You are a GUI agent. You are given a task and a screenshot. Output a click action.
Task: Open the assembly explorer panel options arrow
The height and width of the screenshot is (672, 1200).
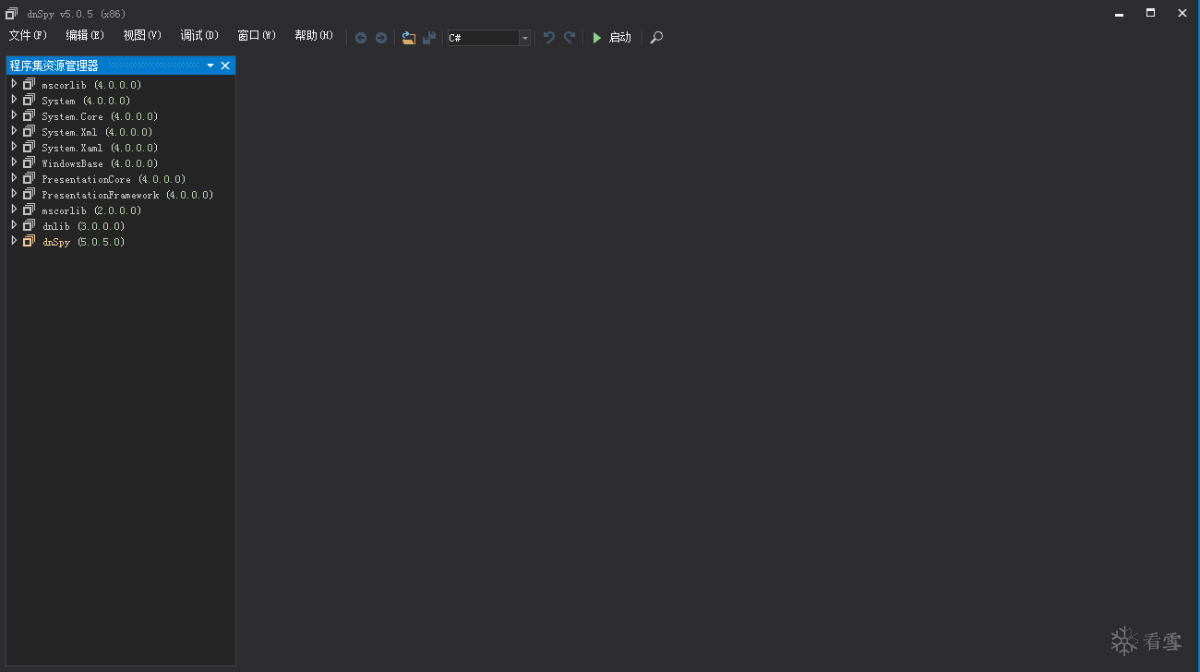pyautogui.click(x=211, y=65)
